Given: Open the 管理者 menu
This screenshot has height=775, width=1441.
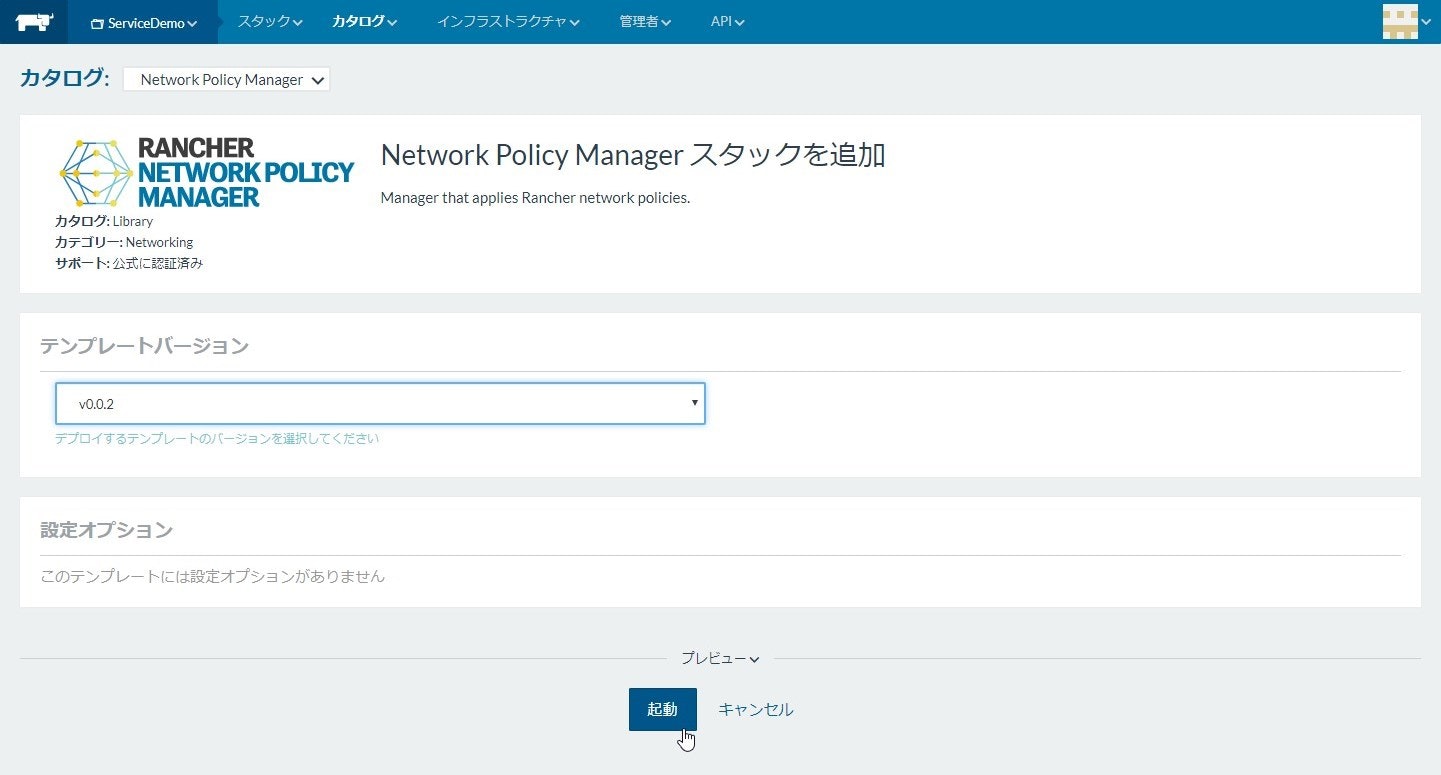Looking at the screenshot, I should click(645, 21).
